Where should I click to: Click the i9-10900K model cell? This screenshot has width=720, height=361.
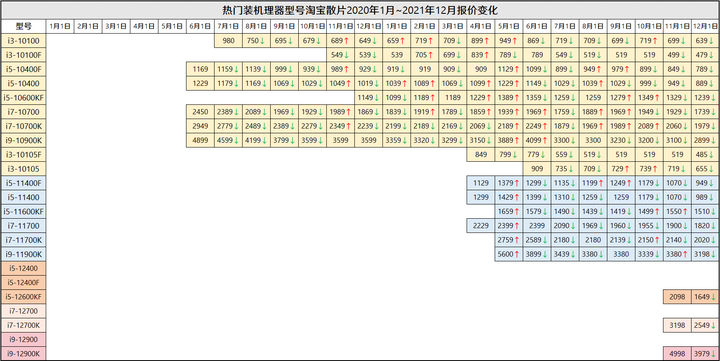[23, 140]
